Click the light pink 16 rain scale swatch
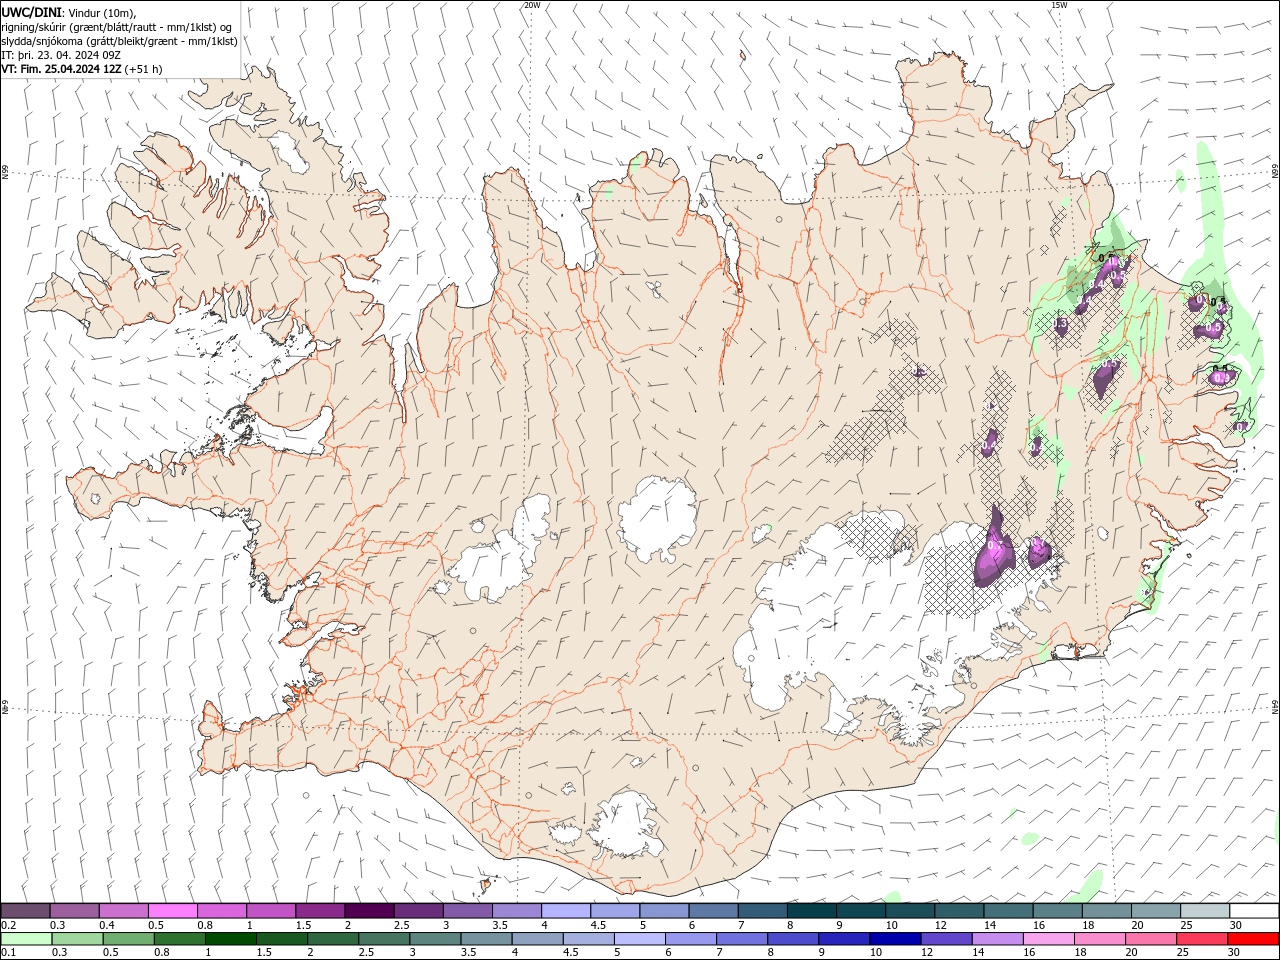This screenshot has height=960, width=1280. click(x=1049, y=939)
